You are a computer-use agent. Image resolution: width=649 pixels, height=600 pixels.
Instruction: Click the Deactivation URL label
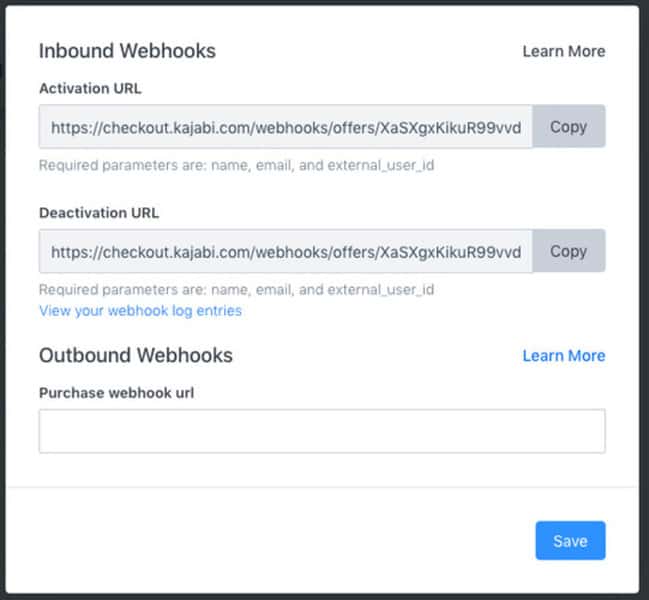99,213
